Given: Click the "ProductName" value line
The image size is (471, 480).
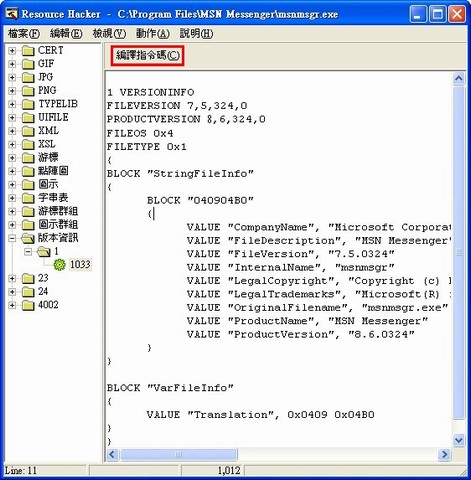Looking at the screenshot, I should [x=307, y=321].
